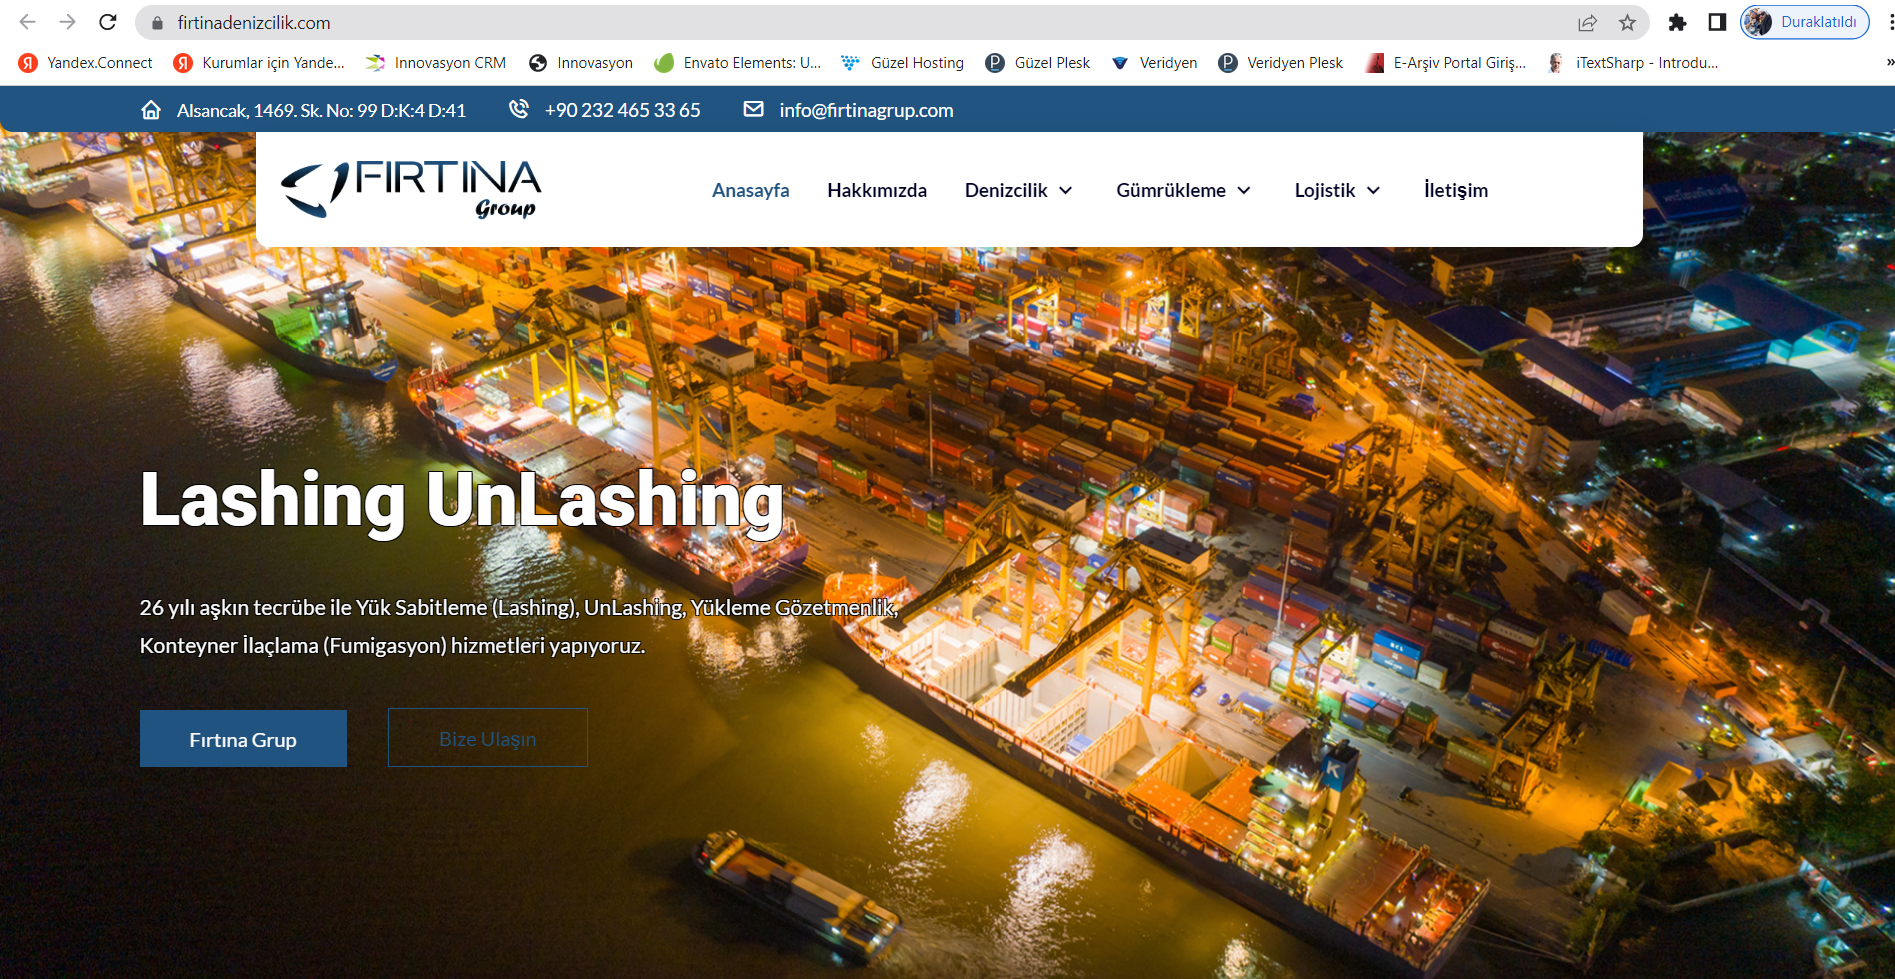Reload the page with refresh icon

click(x=108, y=22)
